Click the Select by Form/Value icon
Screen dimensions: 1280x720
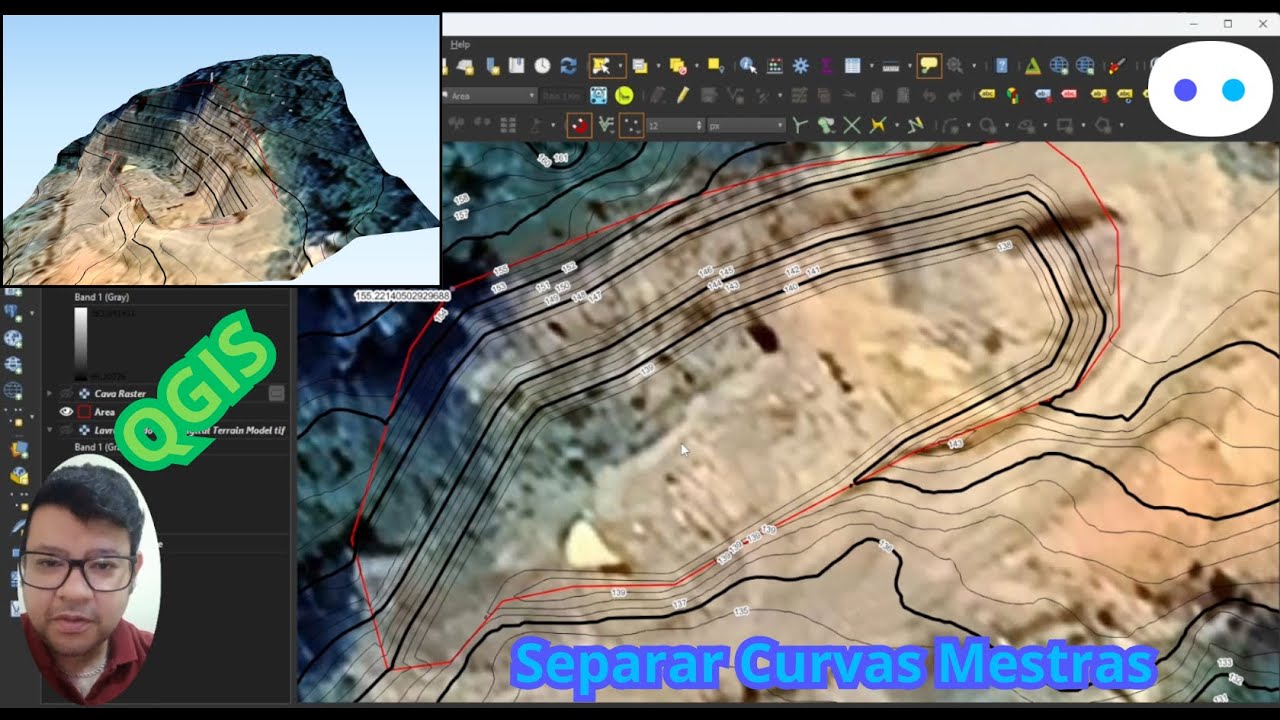tap(640, 66)
